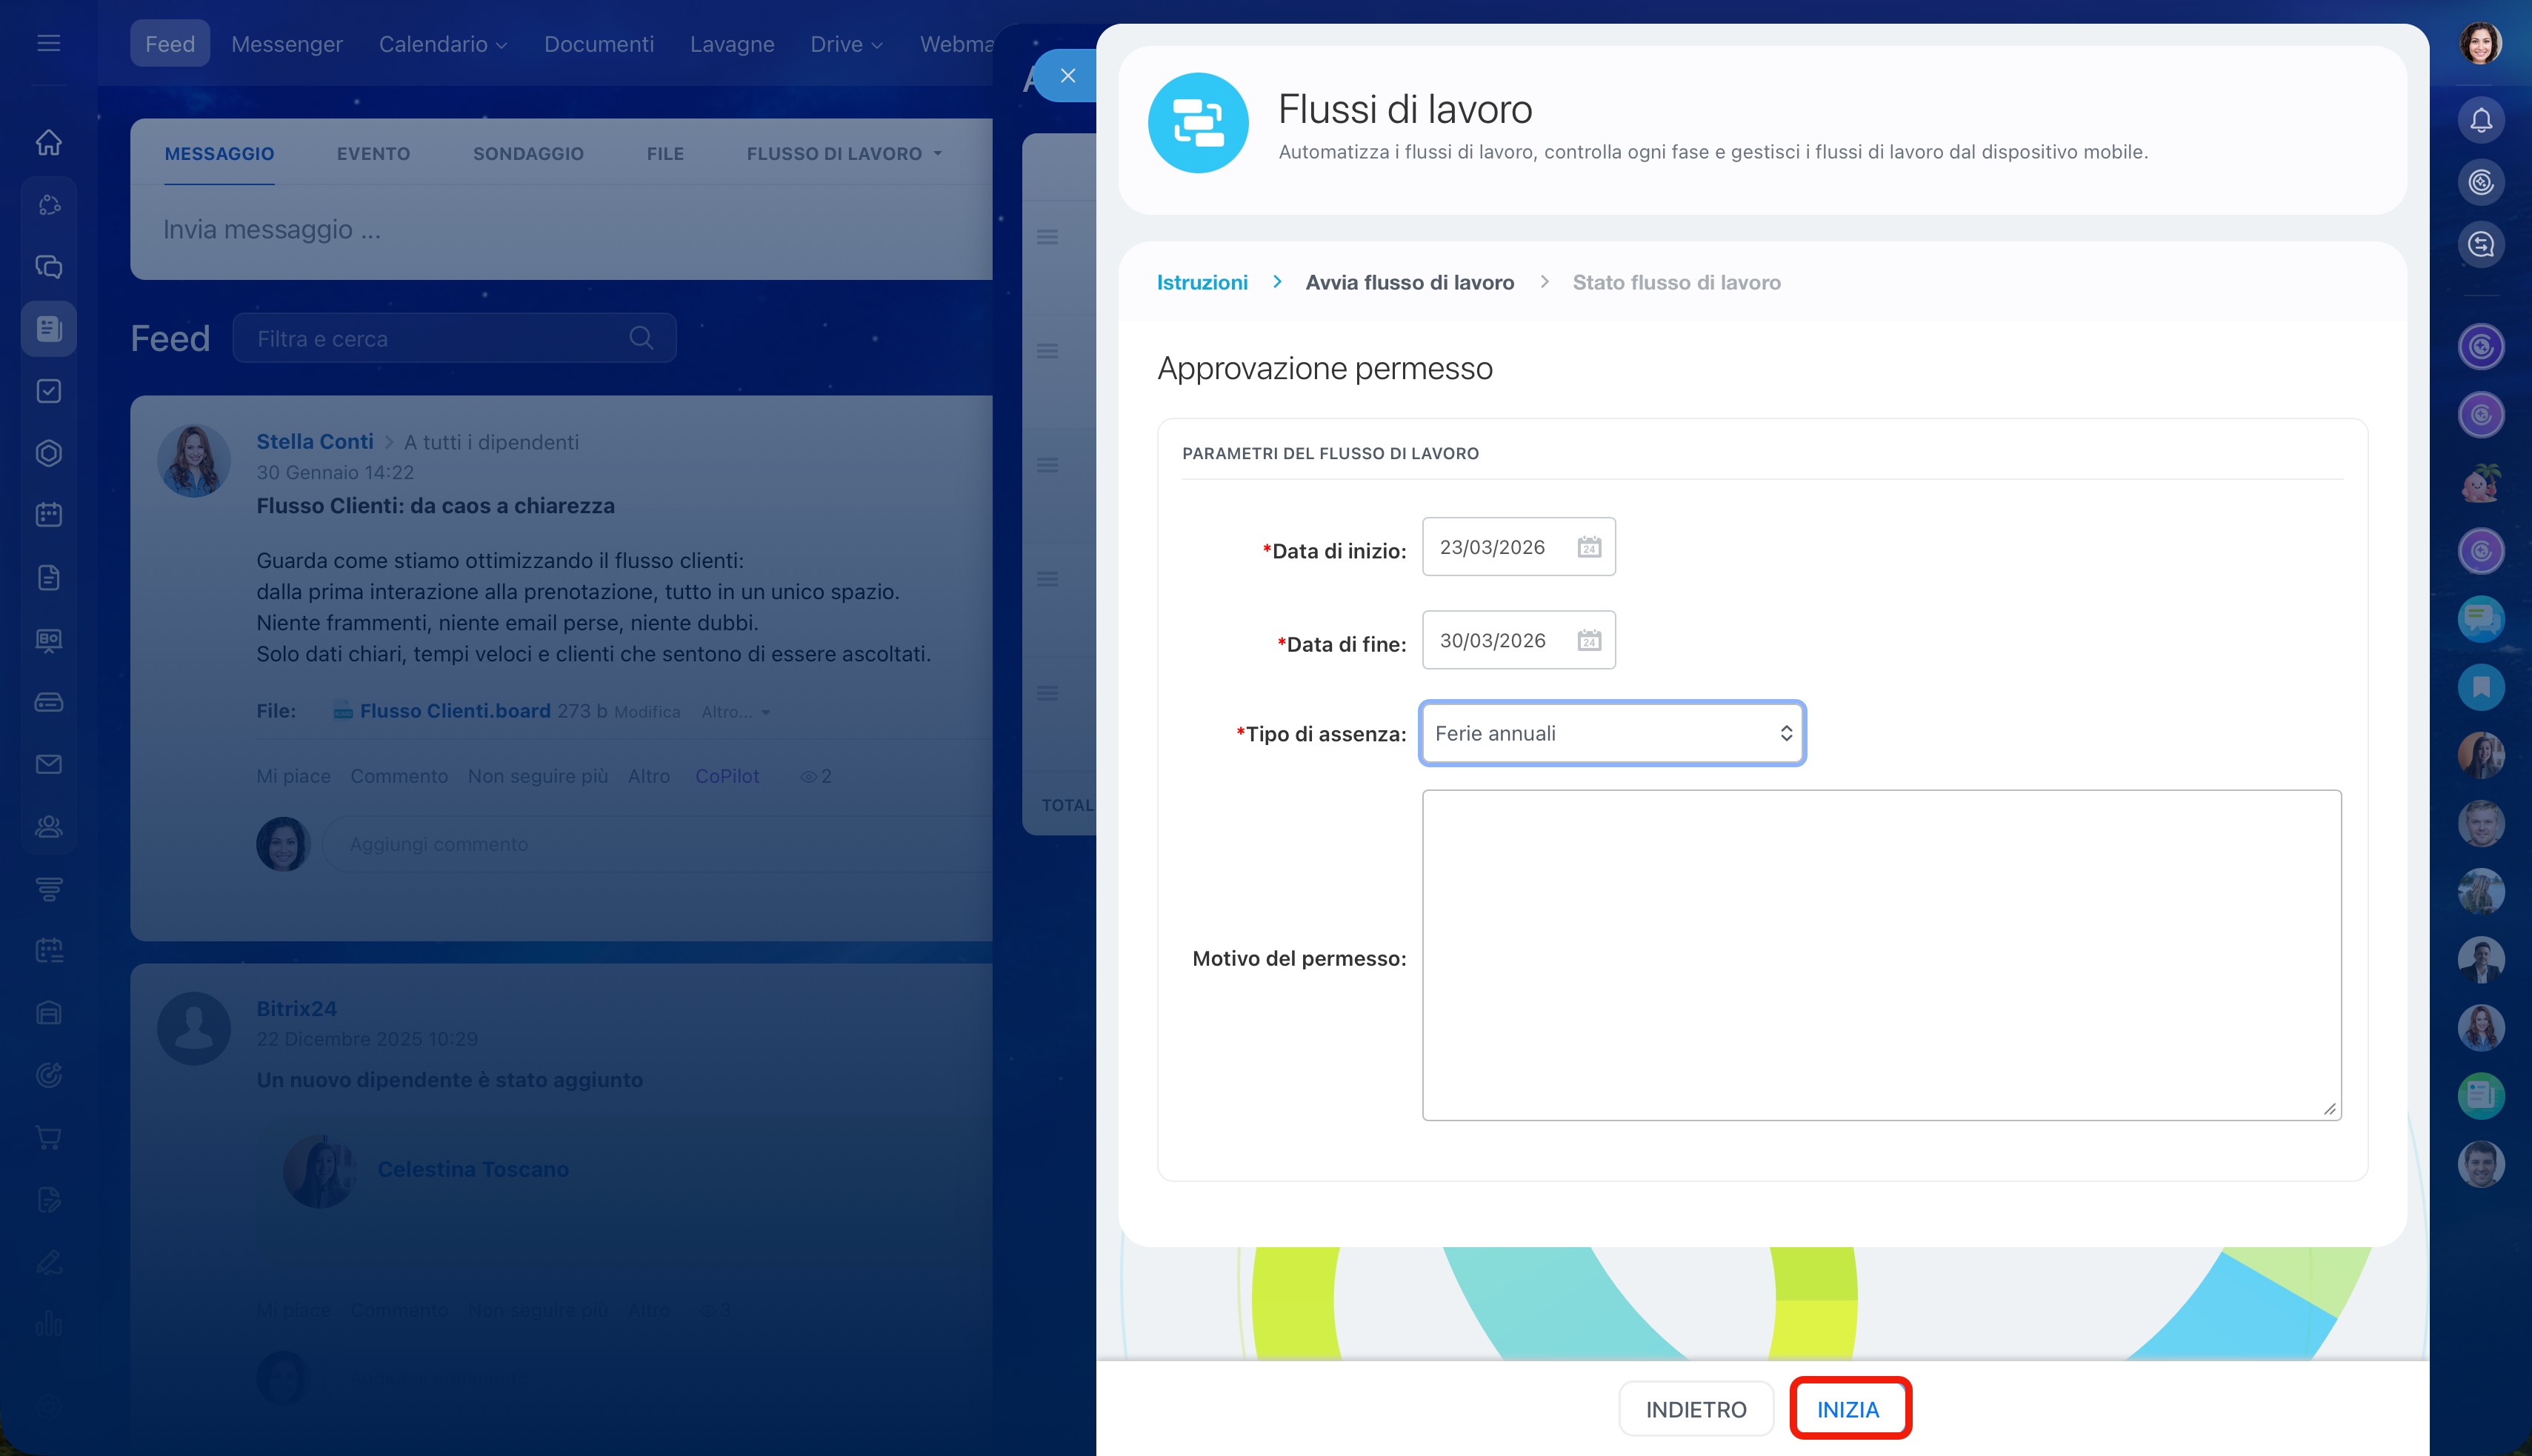2532x1456 pixels.
Task: Close the Flussi di lavoro side panel
Action: pyautogui.click(x=1067, y=76)
